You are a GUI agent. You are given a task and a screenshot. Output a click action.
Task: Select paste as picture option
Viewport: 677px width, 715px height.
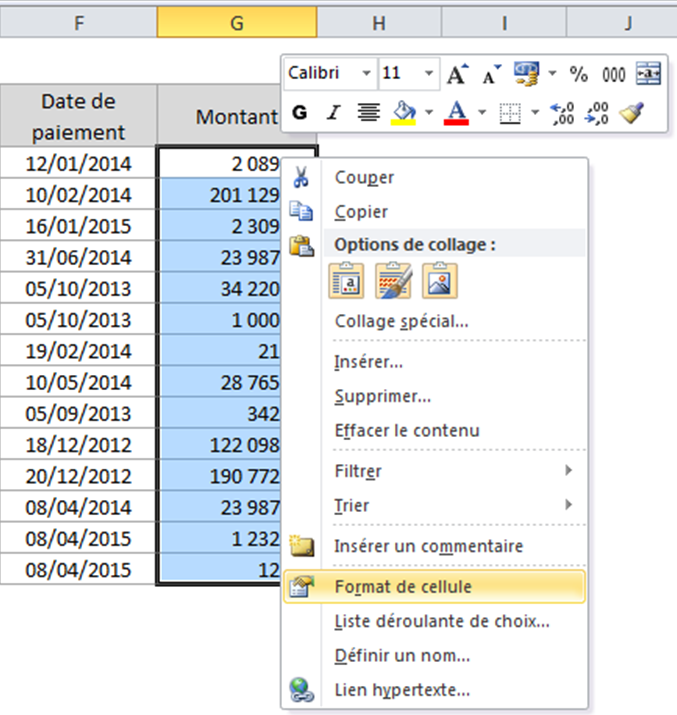coord(440,281)
